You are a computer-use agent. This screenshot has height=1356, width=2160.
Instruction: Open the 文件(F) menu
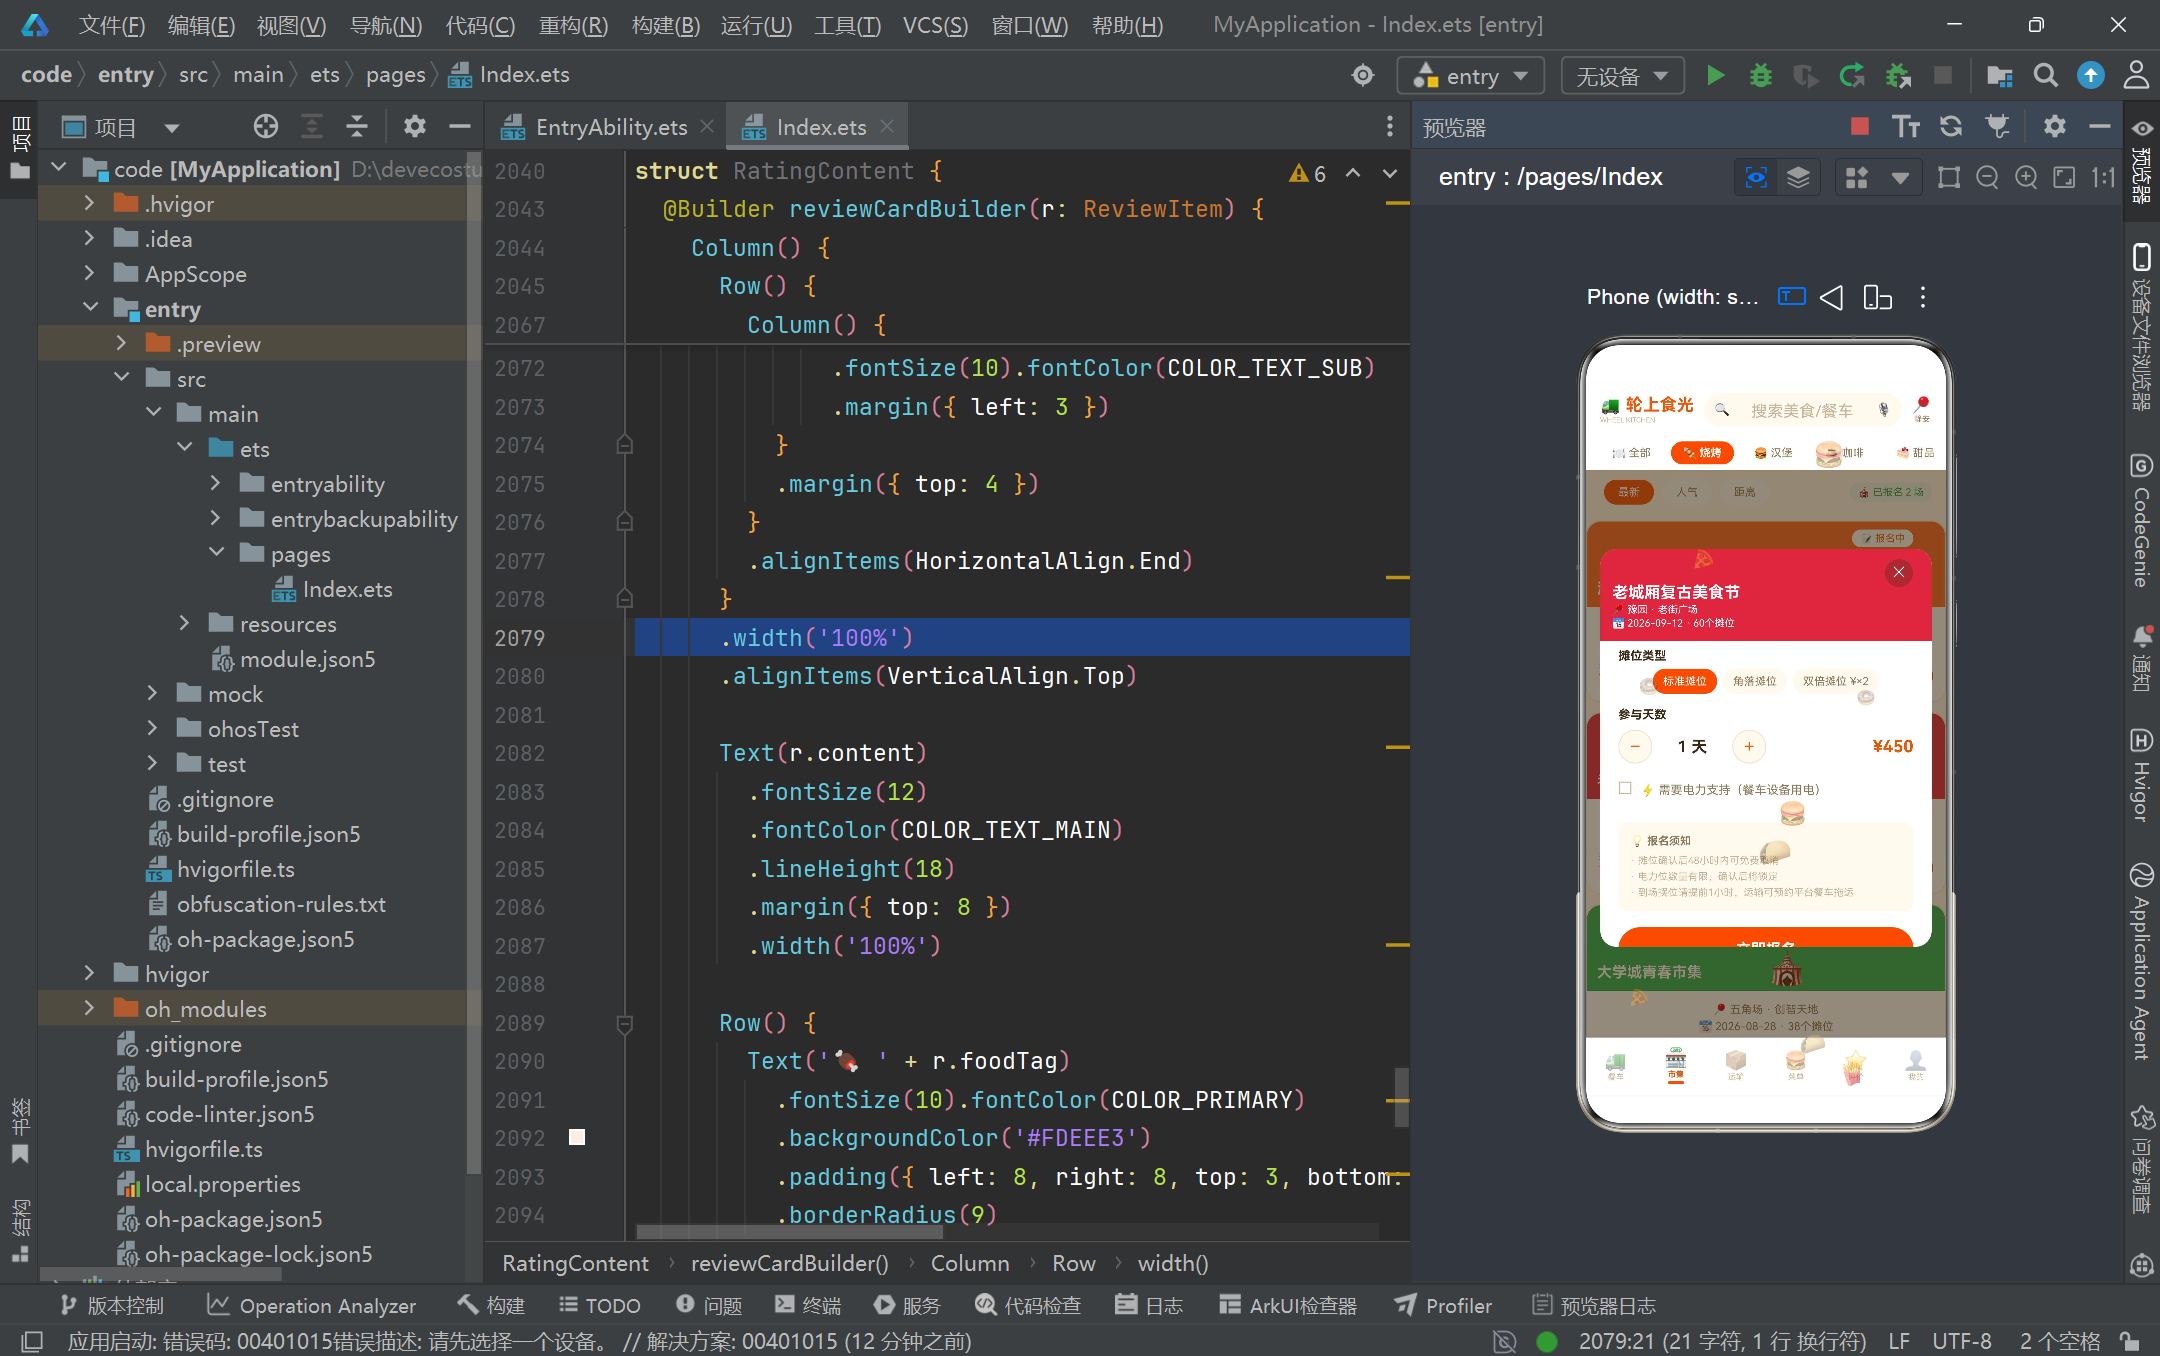coord(112,25)
